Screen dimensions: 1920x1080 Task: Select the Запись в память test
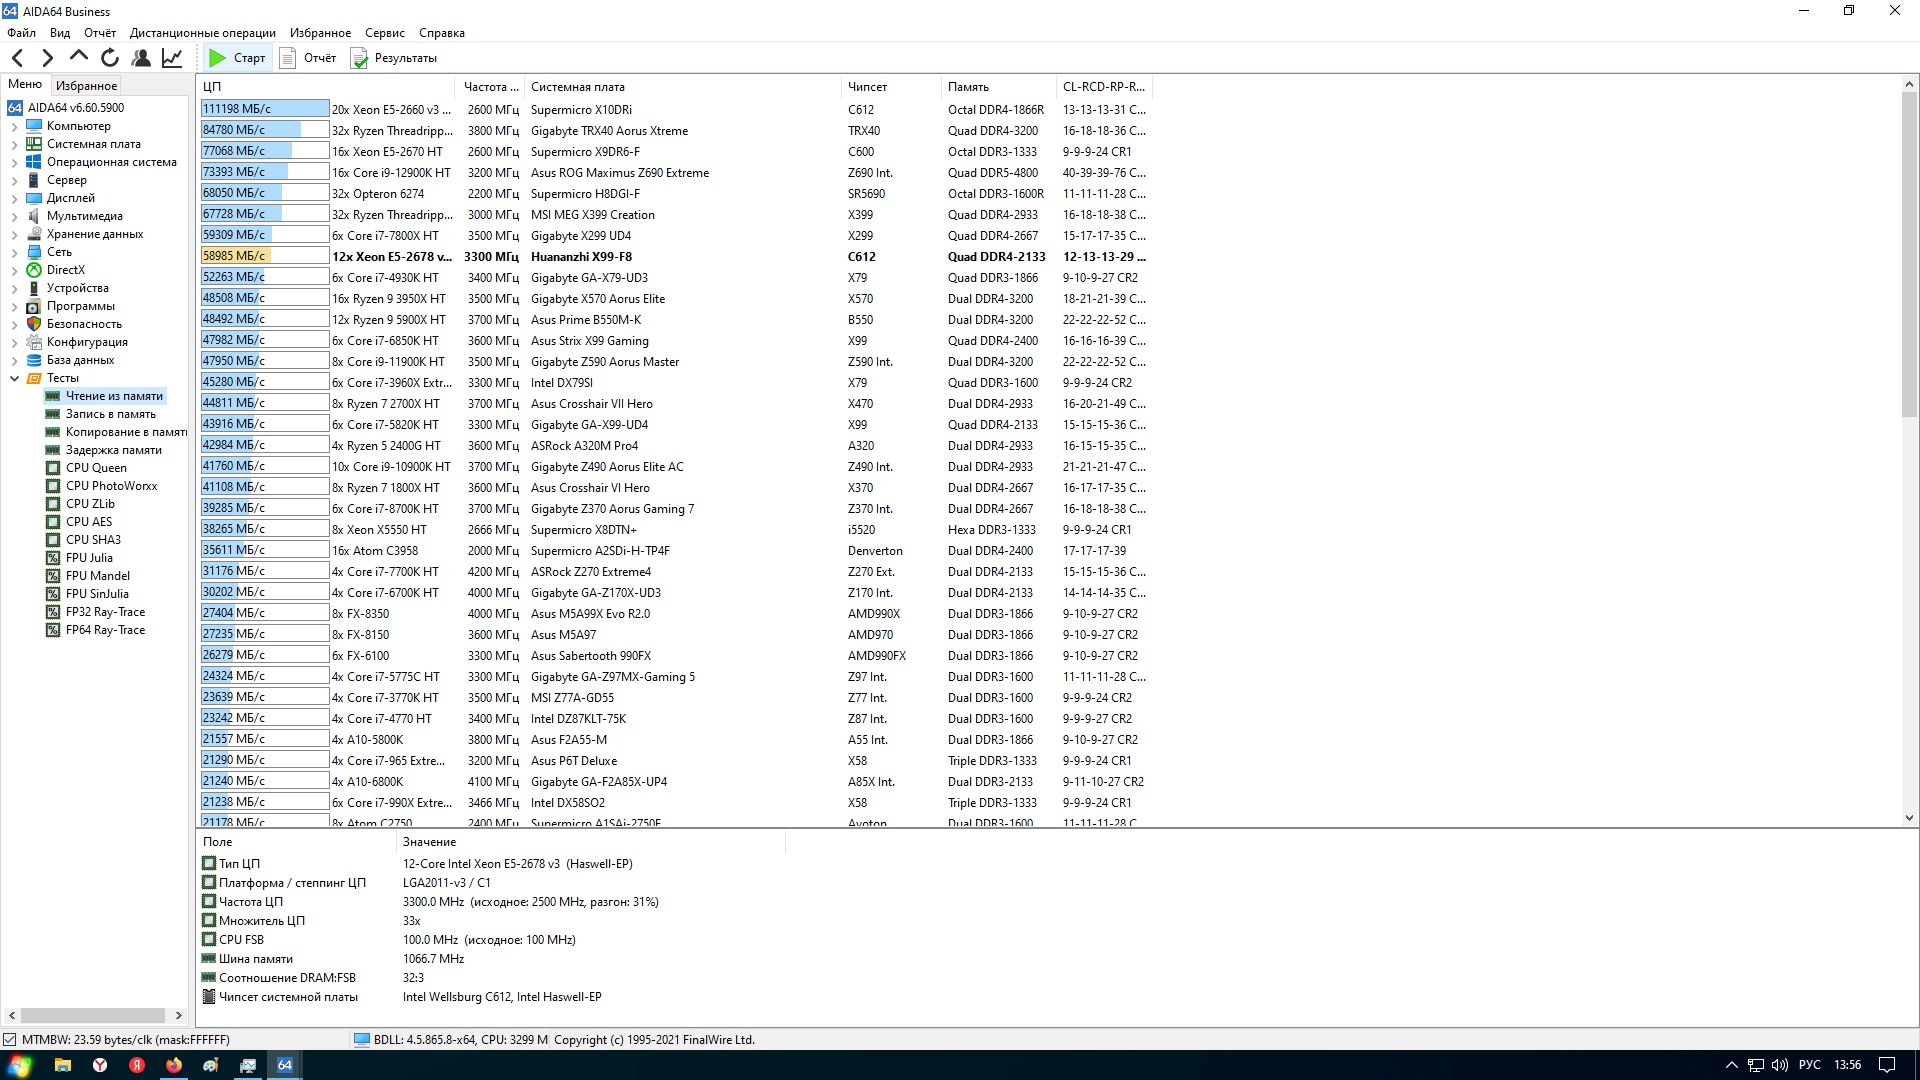(110, 414)
